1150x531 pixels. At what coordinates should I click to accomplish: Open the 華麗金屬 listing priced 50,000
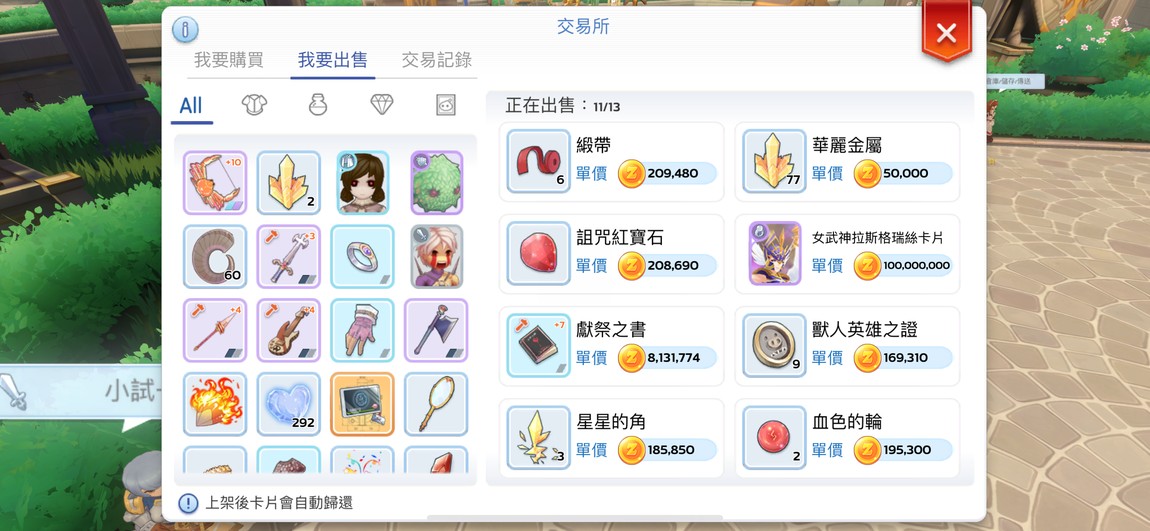847,161
